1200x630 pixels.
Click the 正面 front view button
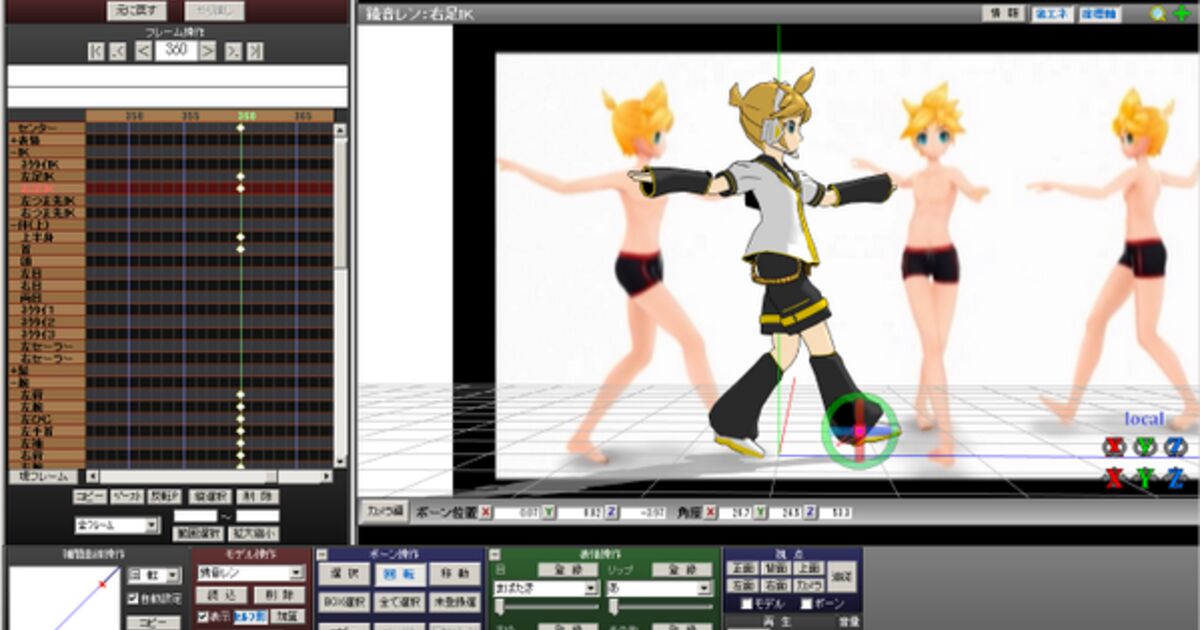point(743,568)
